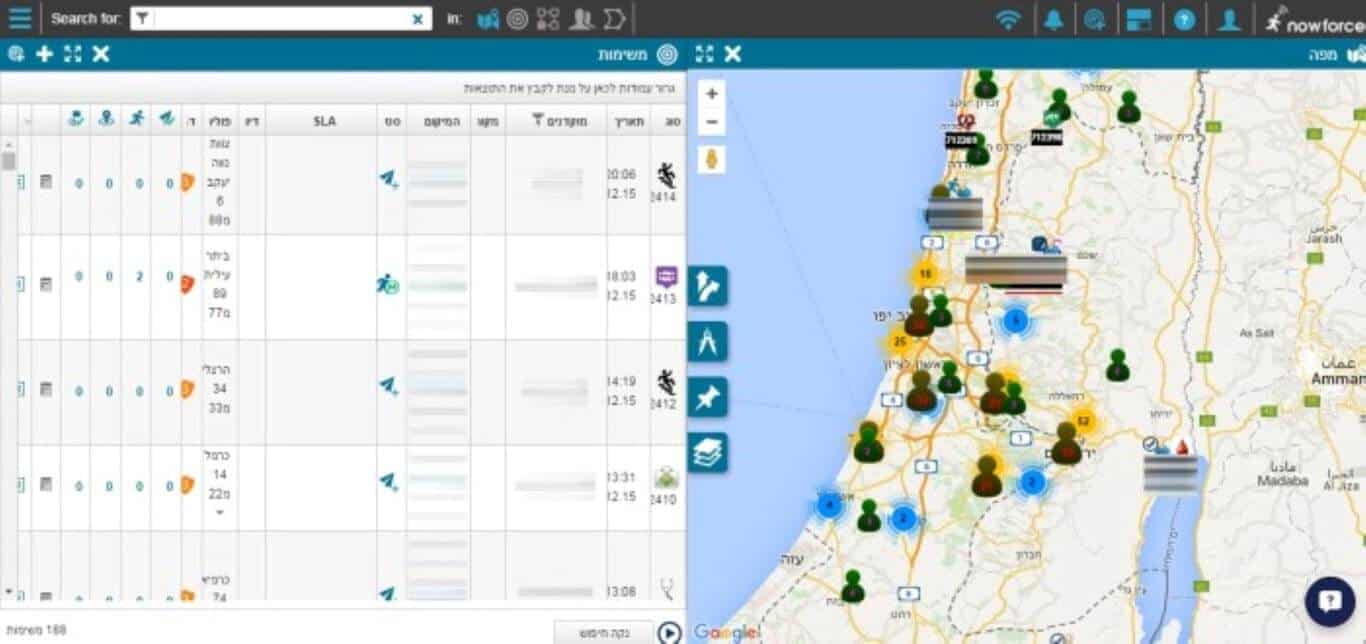Click the count 2 in the 18:03 row
Image resolution: width=1366 pixels, height=644 pixels.
click(139, 277)
